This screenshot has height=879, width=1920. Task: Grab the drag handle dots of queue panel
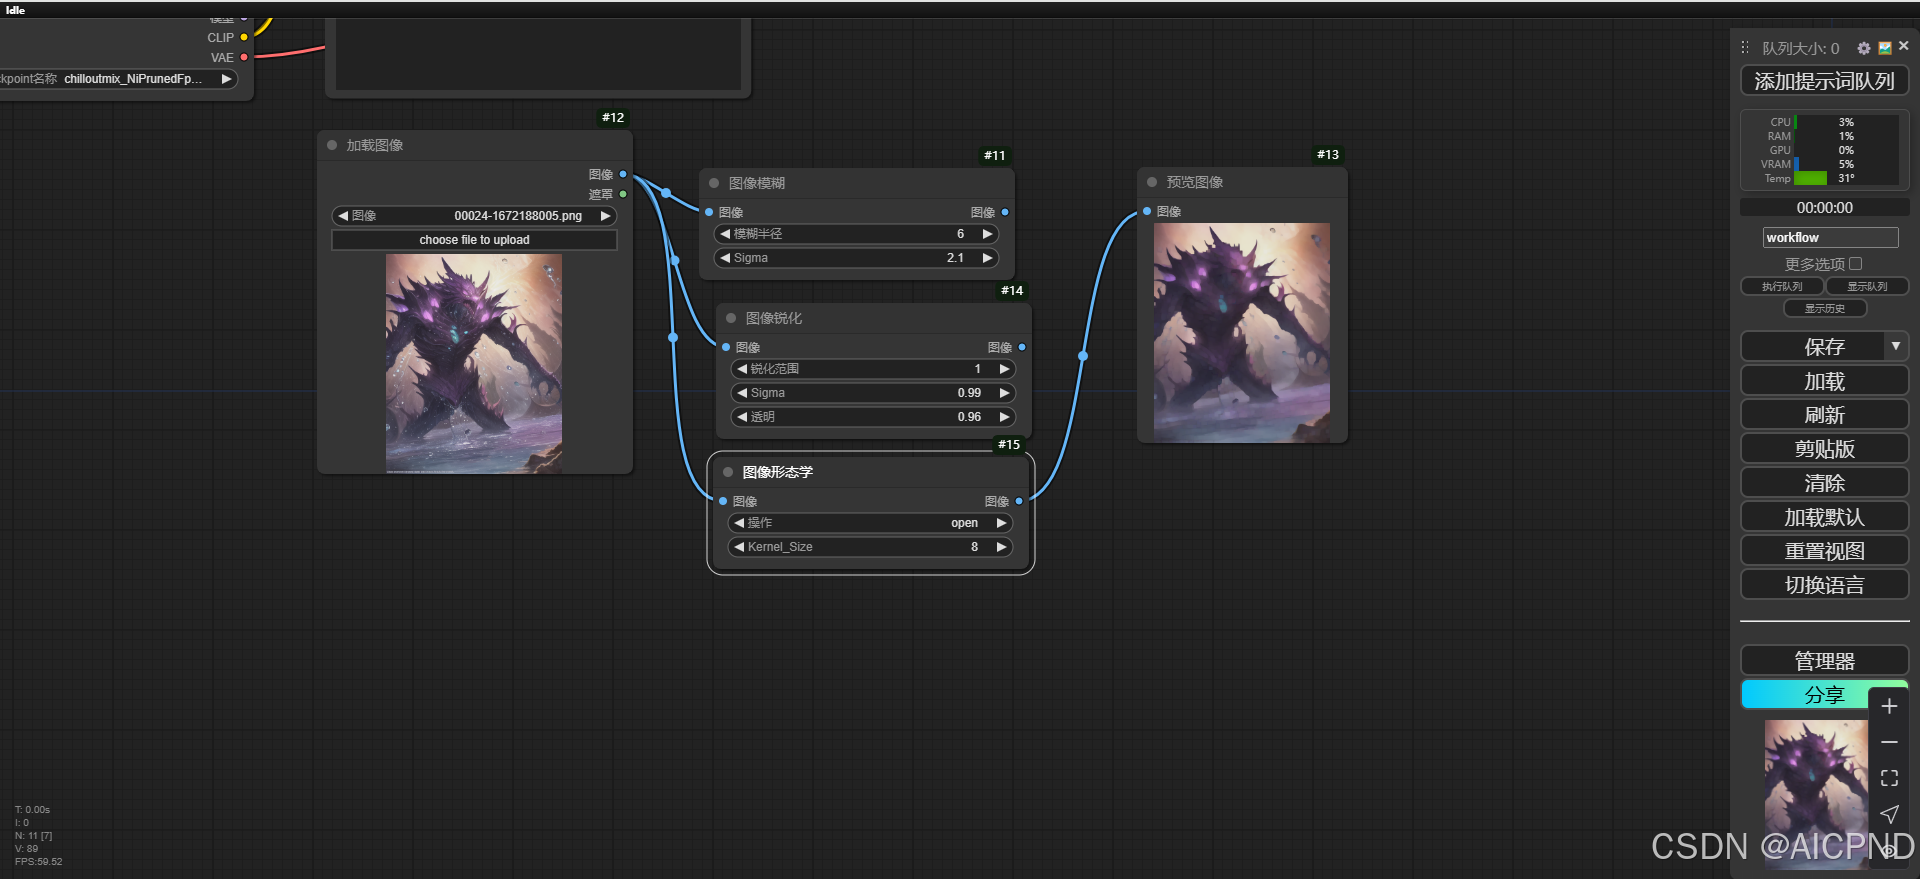1745,48
